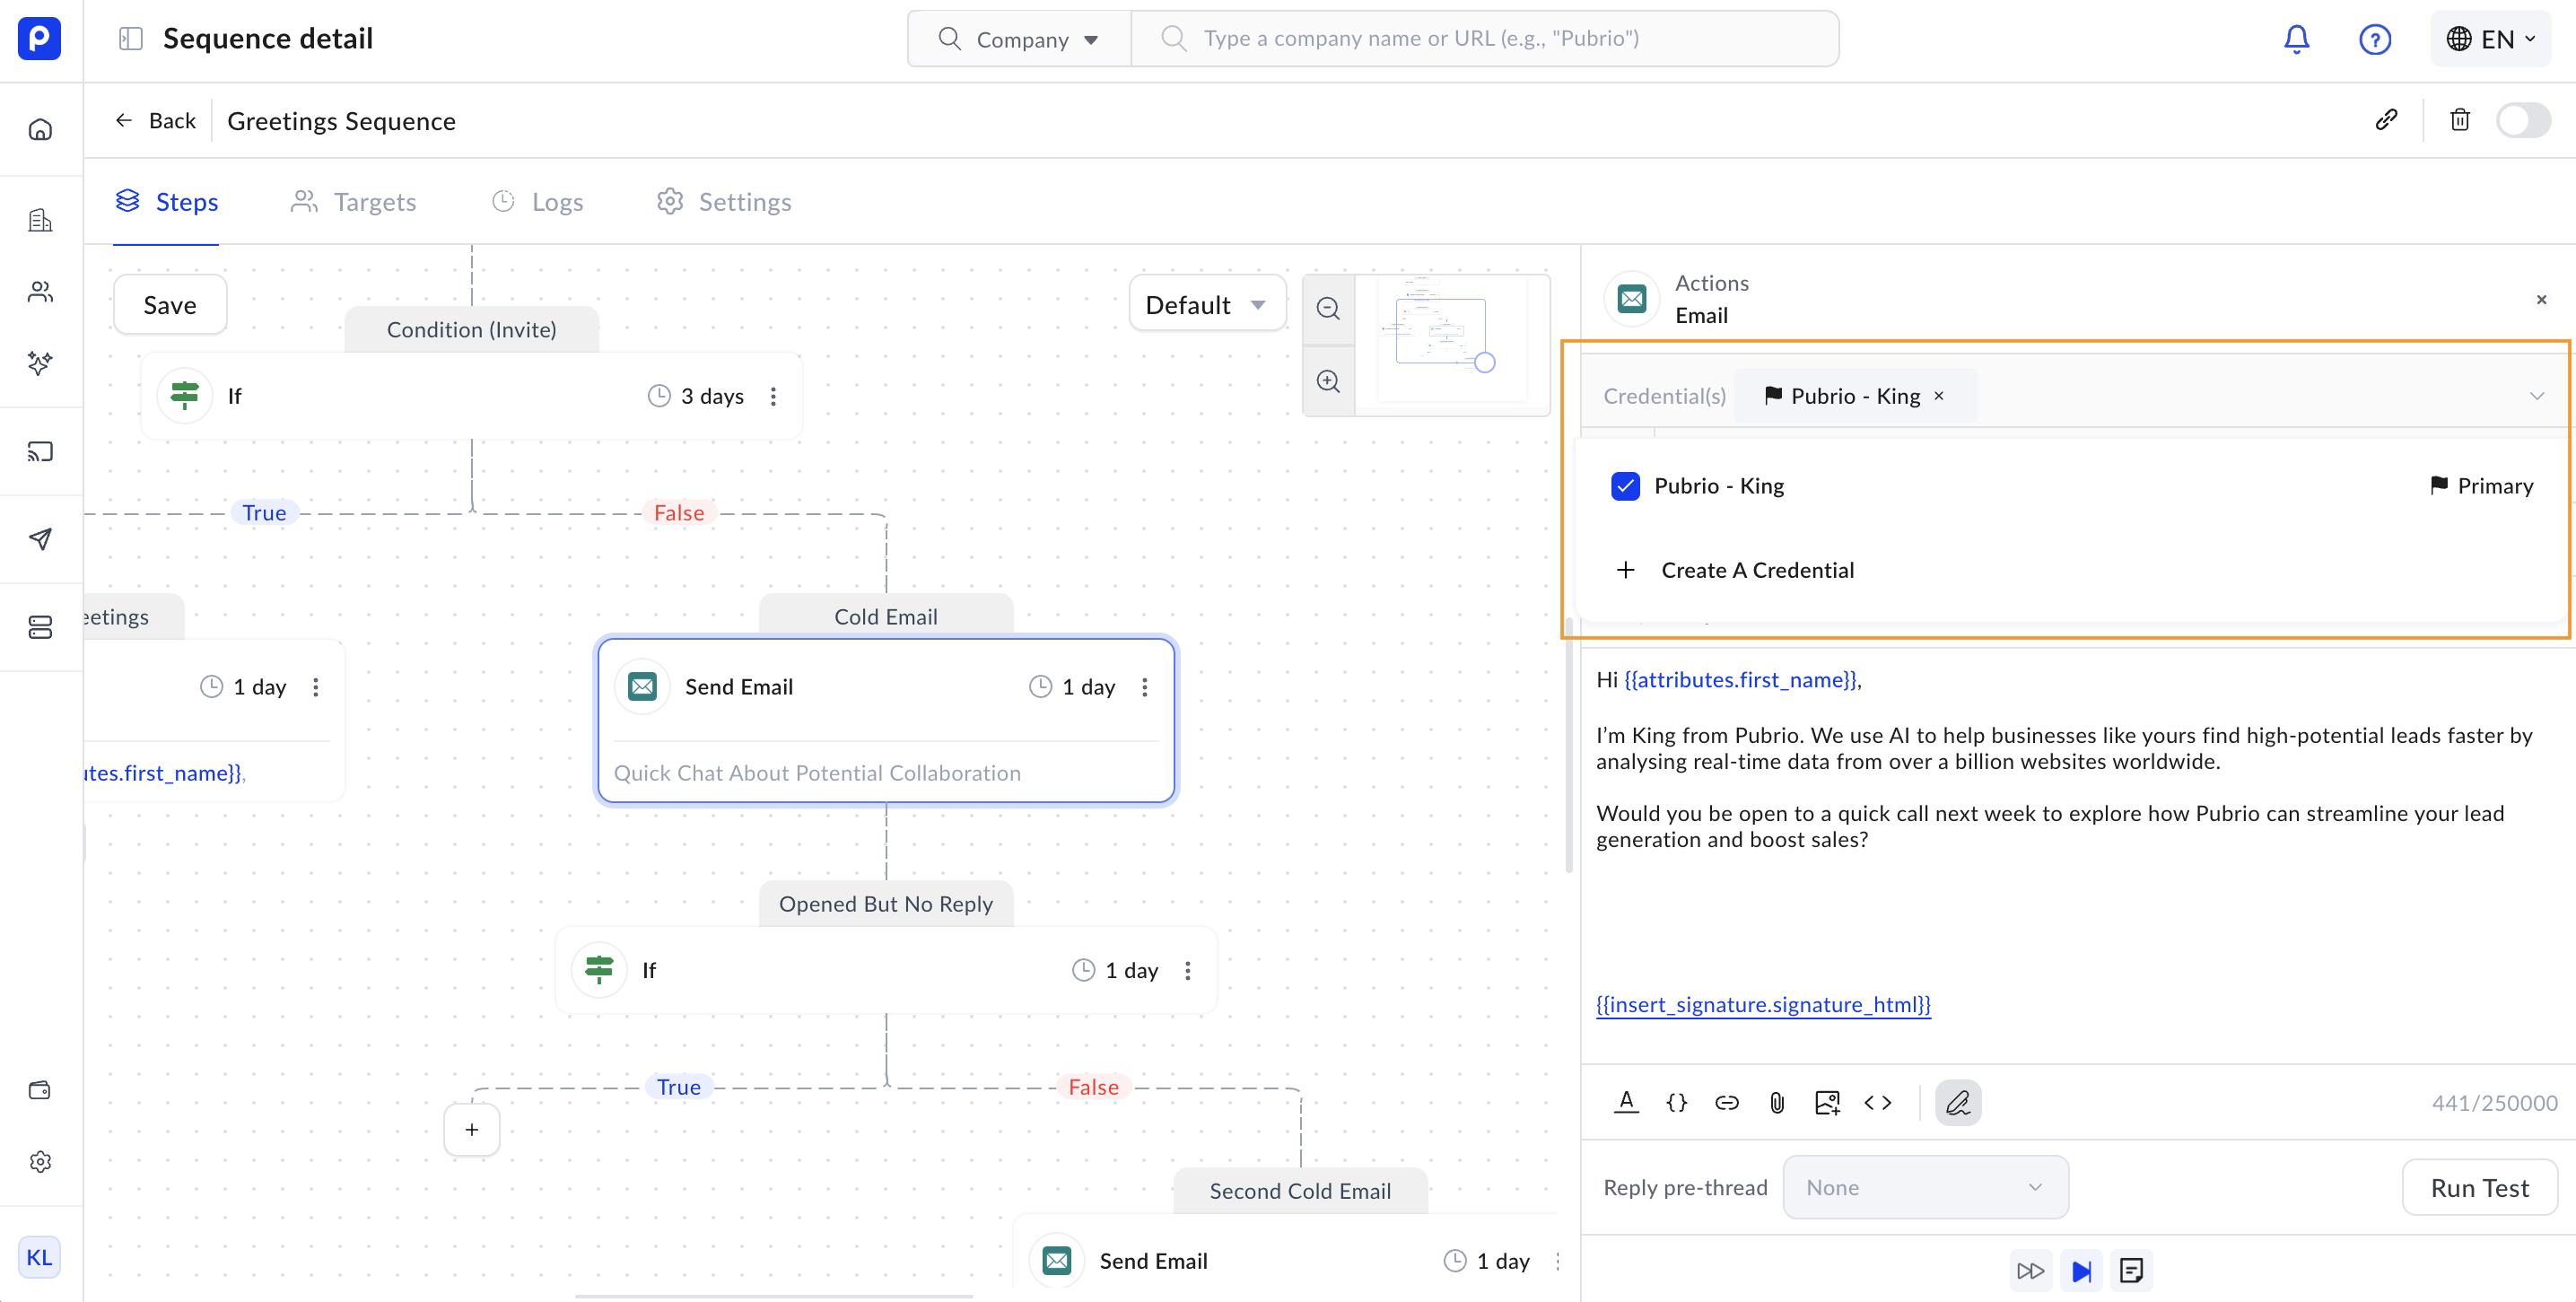Click the attach file paperclip icon
Viewport: 2576px width, 1302px height.
coord(1776,1102)
